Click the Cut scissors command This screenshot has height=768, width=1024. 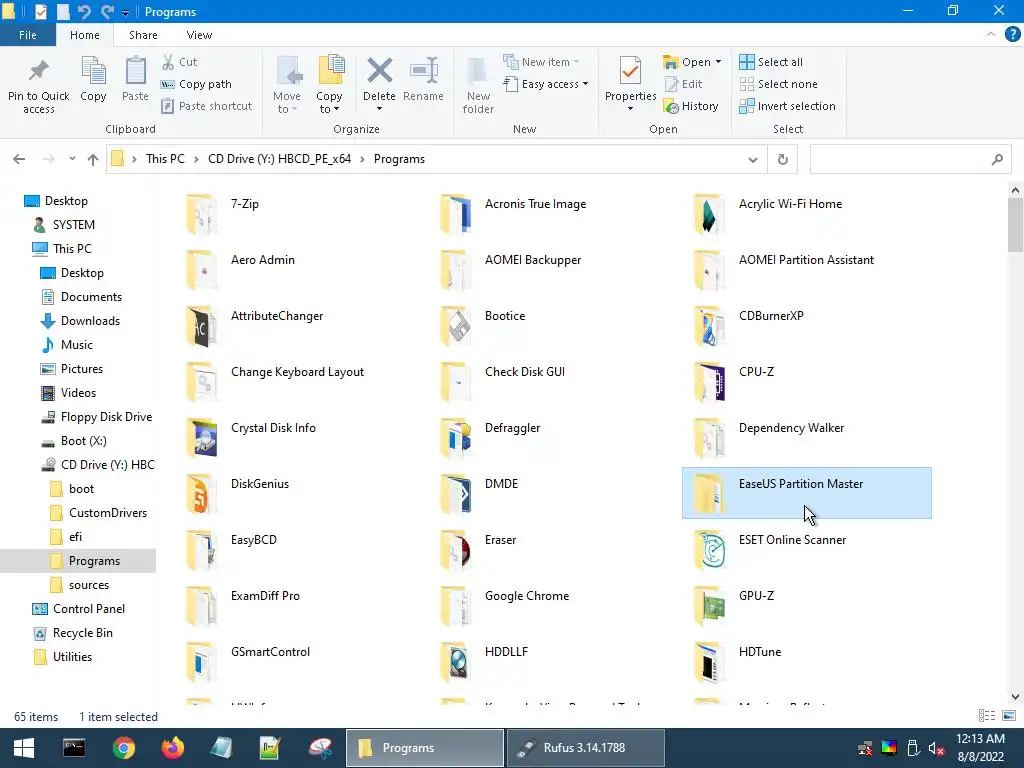coord(180,62)
